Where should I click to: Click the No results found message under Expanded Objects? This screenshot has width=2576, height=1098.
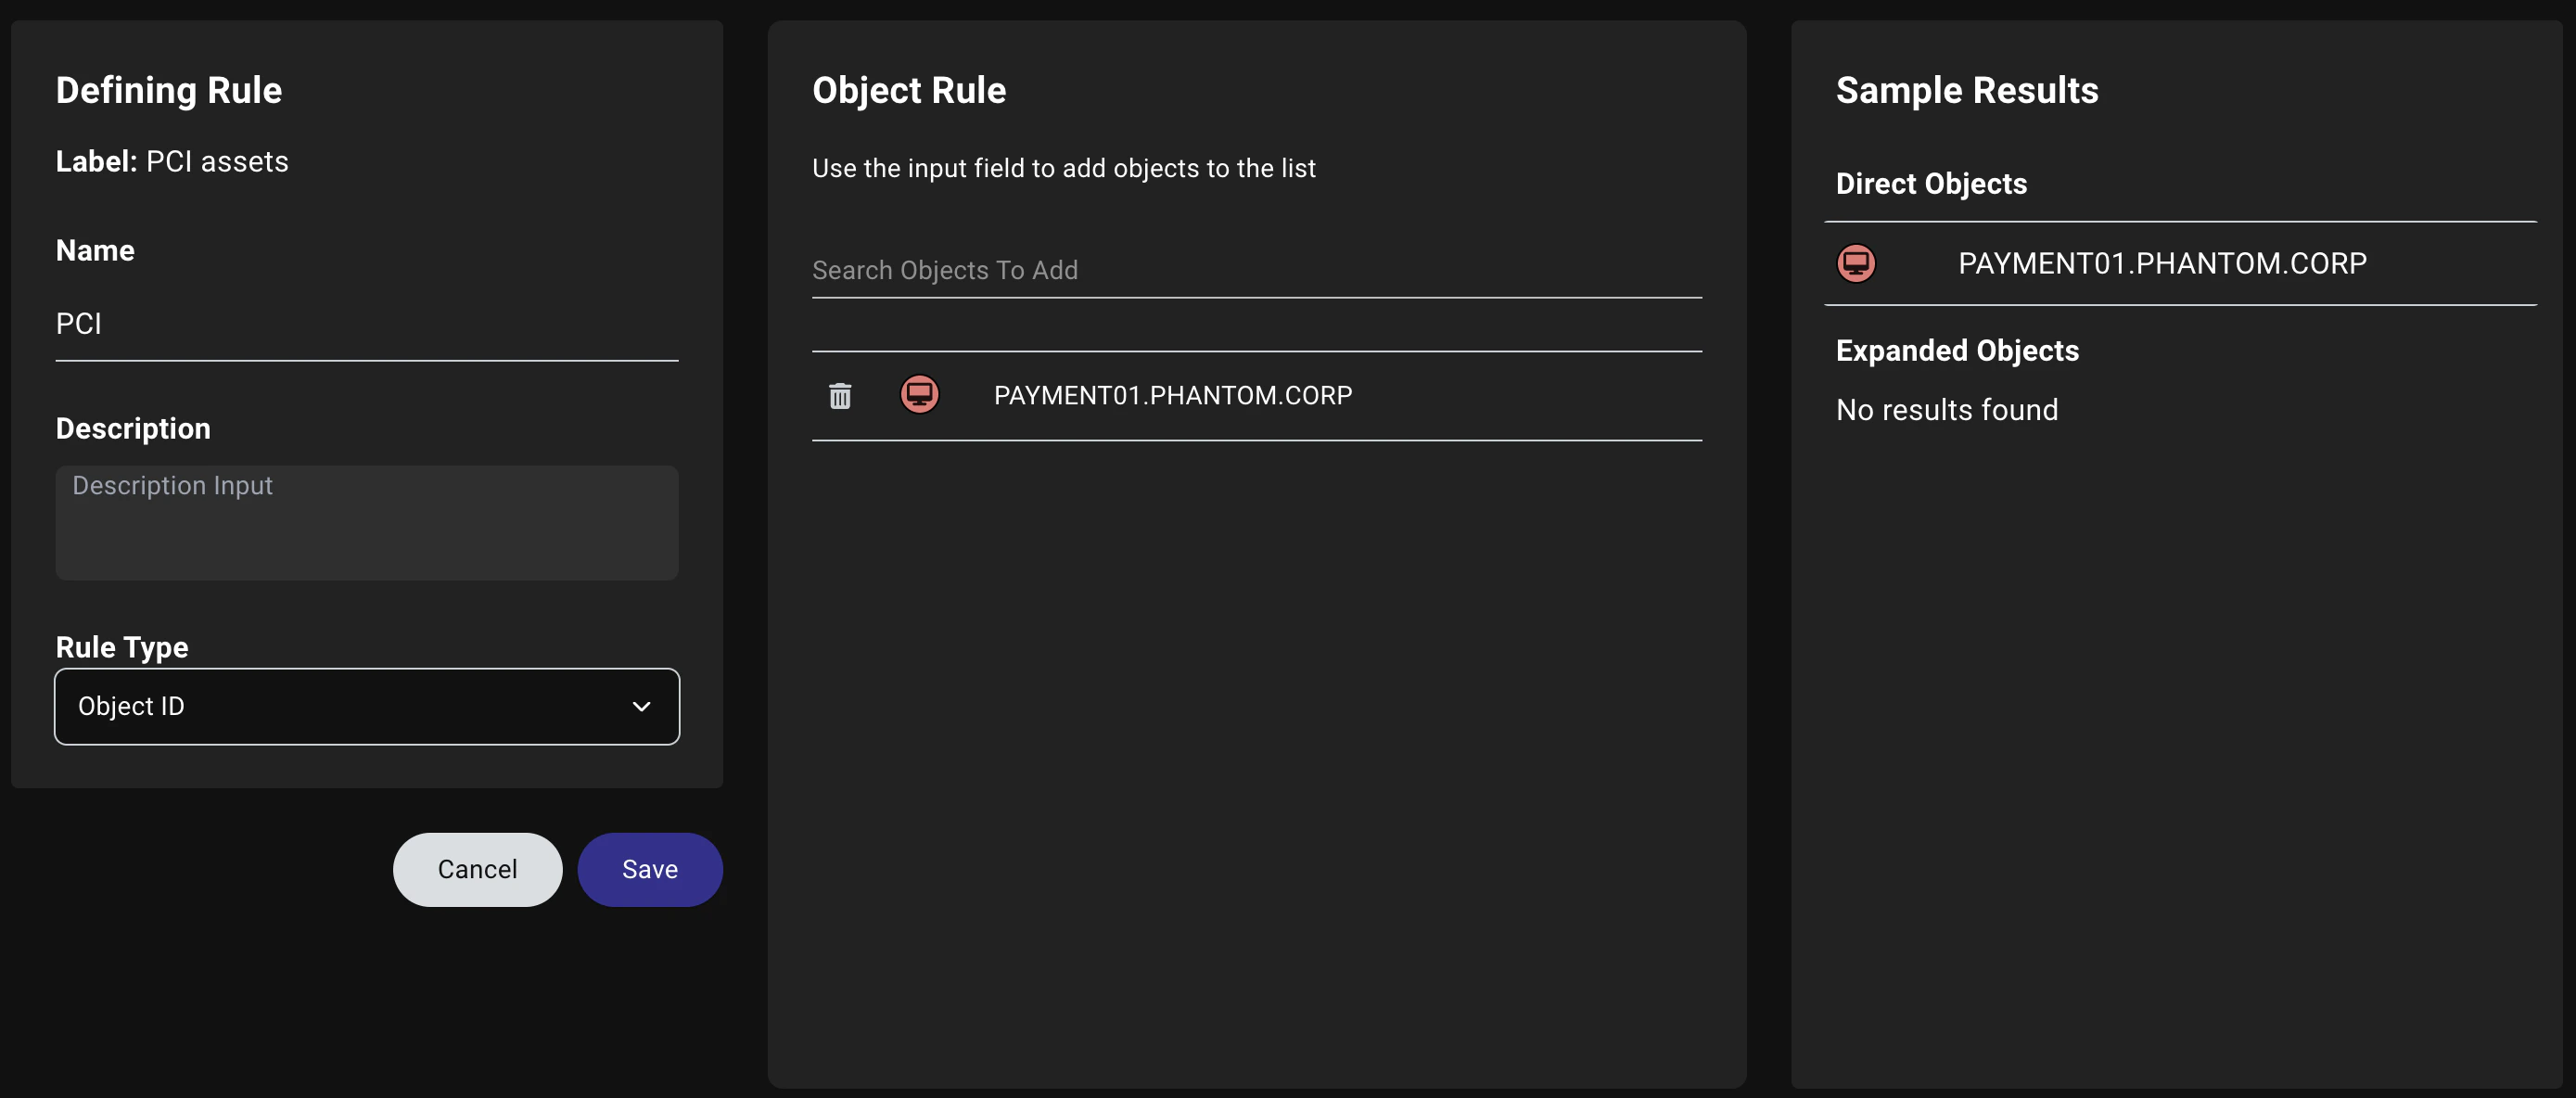(1946, 409)
